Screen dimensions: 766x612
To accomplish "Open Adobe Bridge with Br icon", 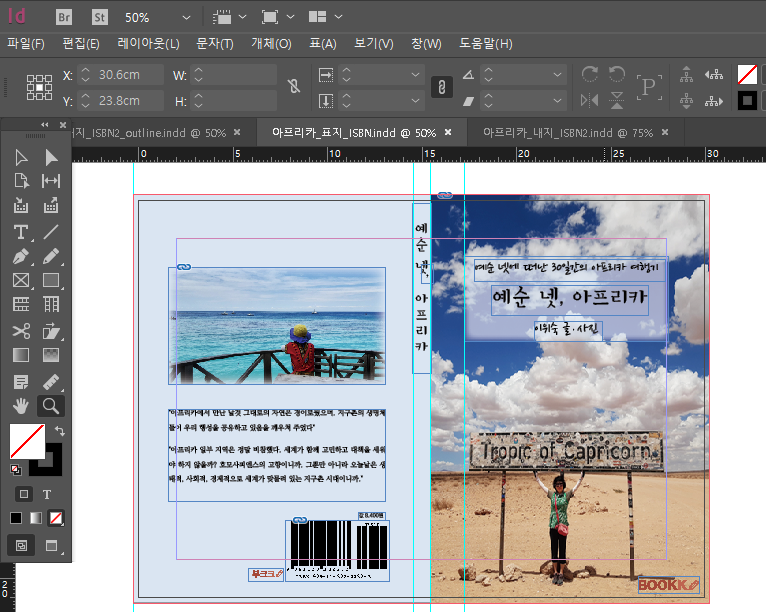I will [63, 17].
